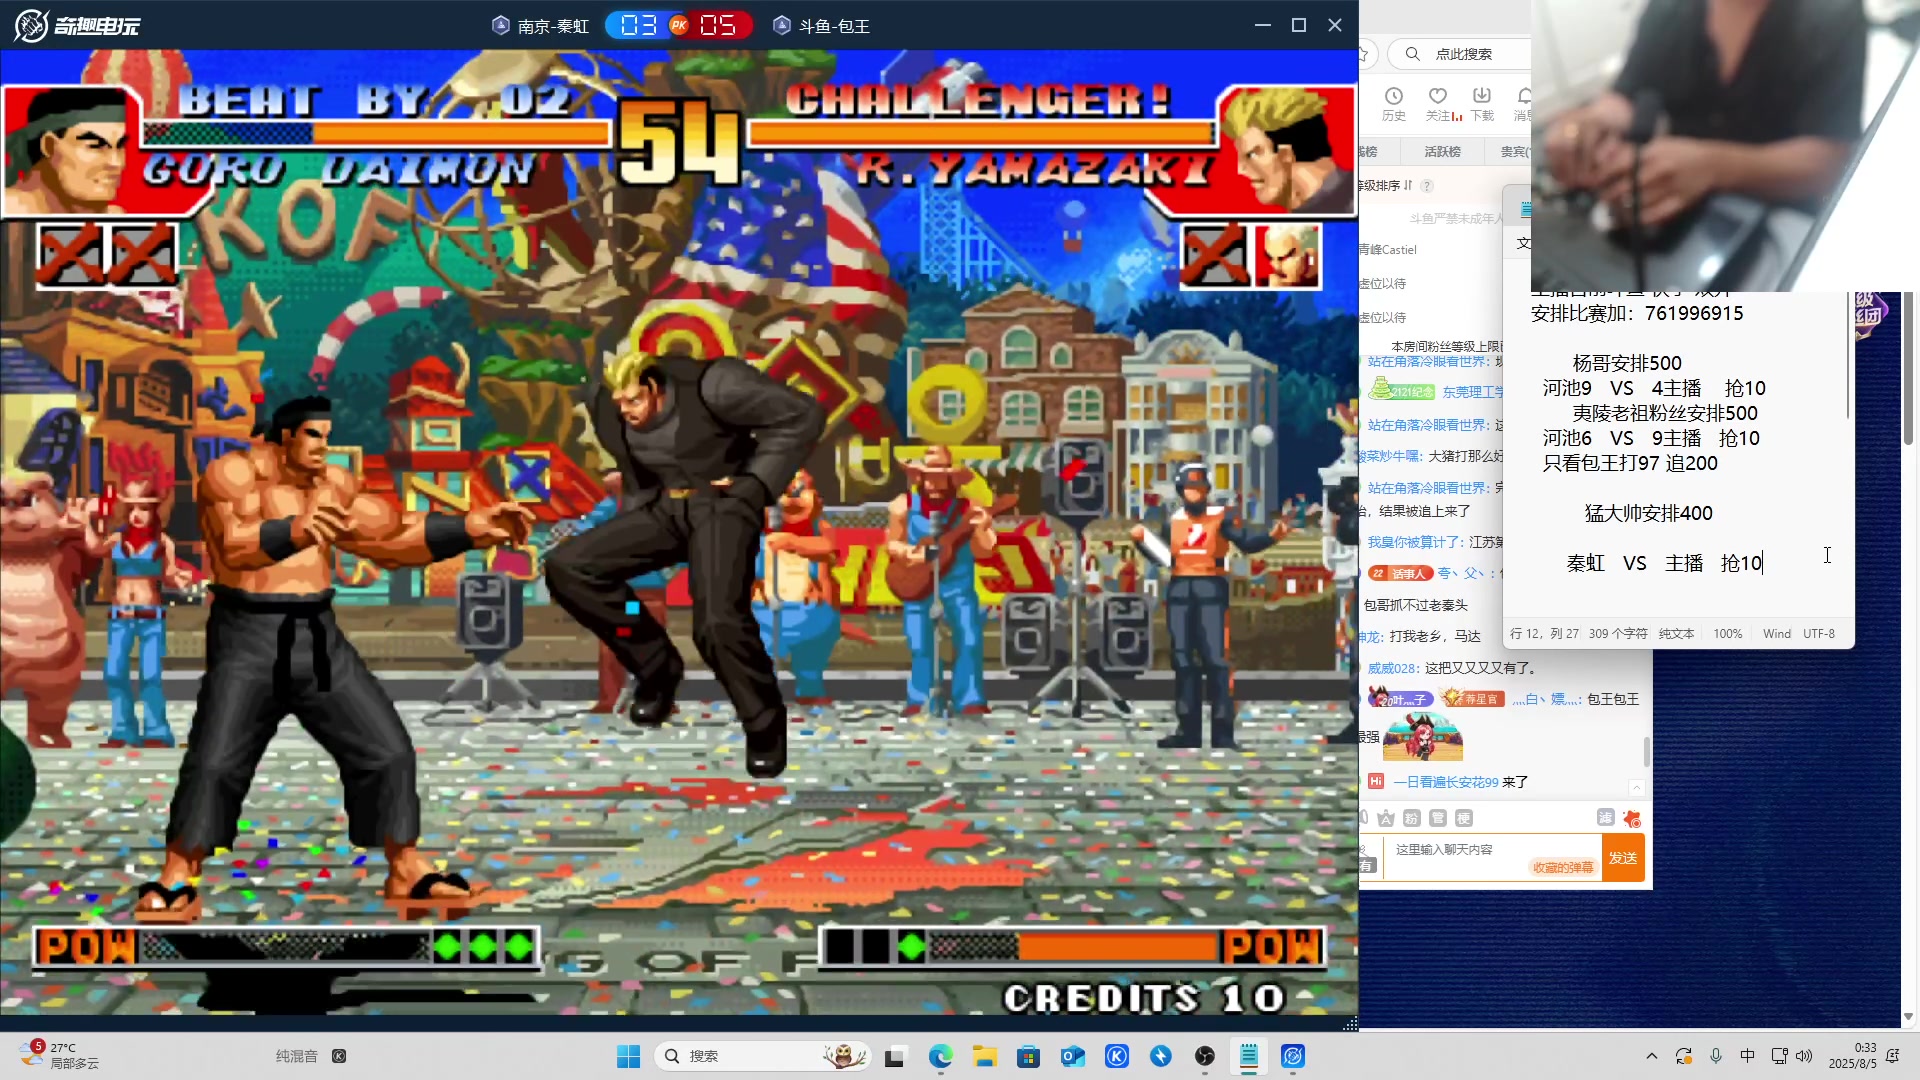Image resolution: width=1920 pixels, height=1080 pixels.
Task: Click the 纯混音 label on taskbar
Action: (296, 1056)
